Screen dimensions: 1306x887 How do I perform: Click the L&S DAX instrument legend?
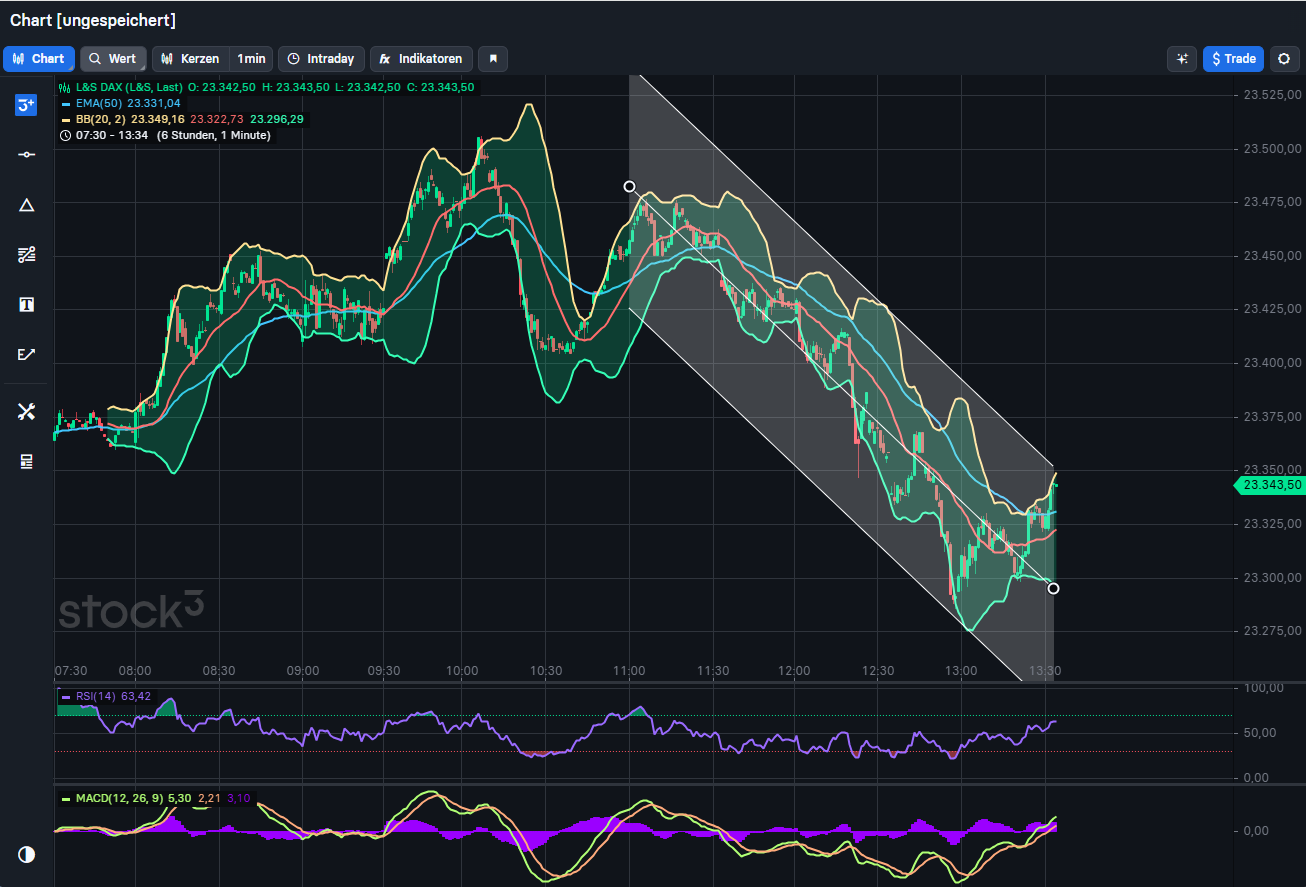pyautogui.click(x=128, y=87)
